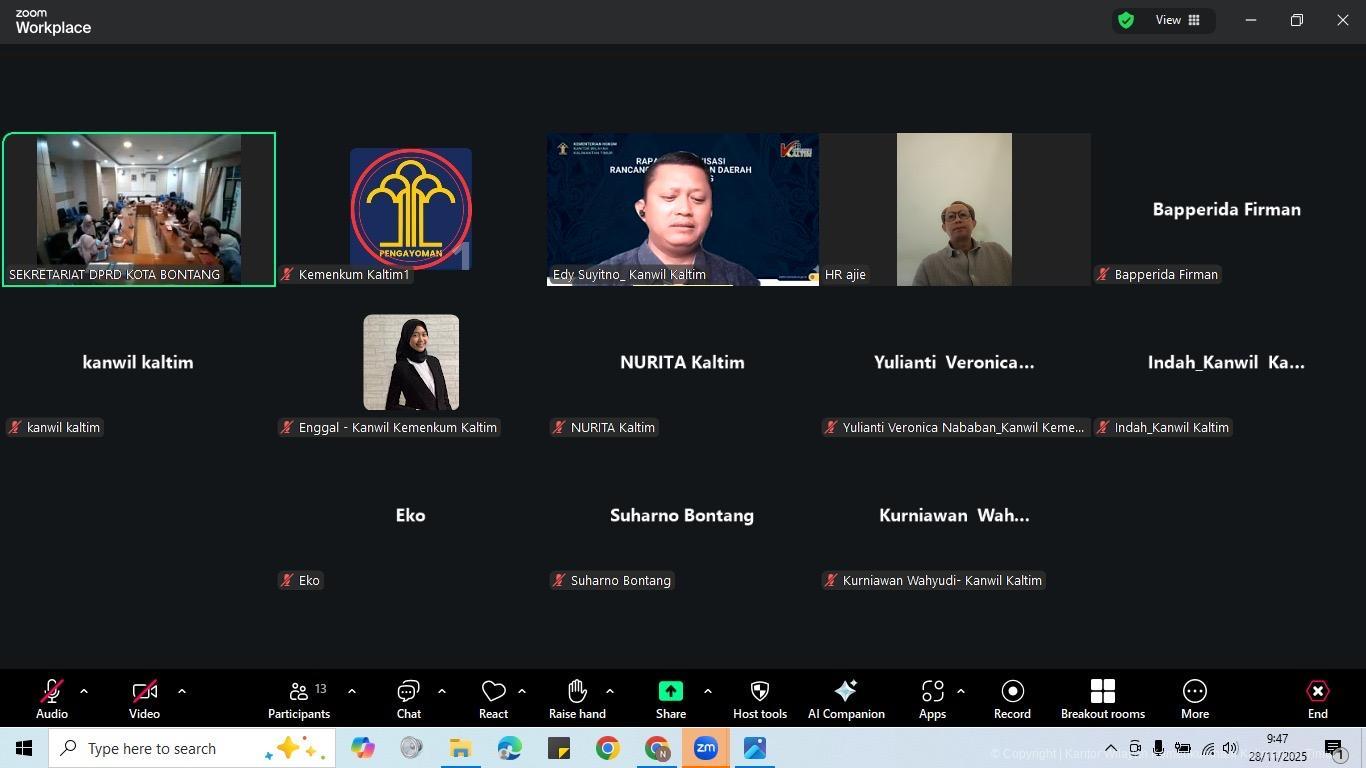This screenshot has width=1366, height=768.
Task: Open the AI Companion
Action: [x=846, y=699]
